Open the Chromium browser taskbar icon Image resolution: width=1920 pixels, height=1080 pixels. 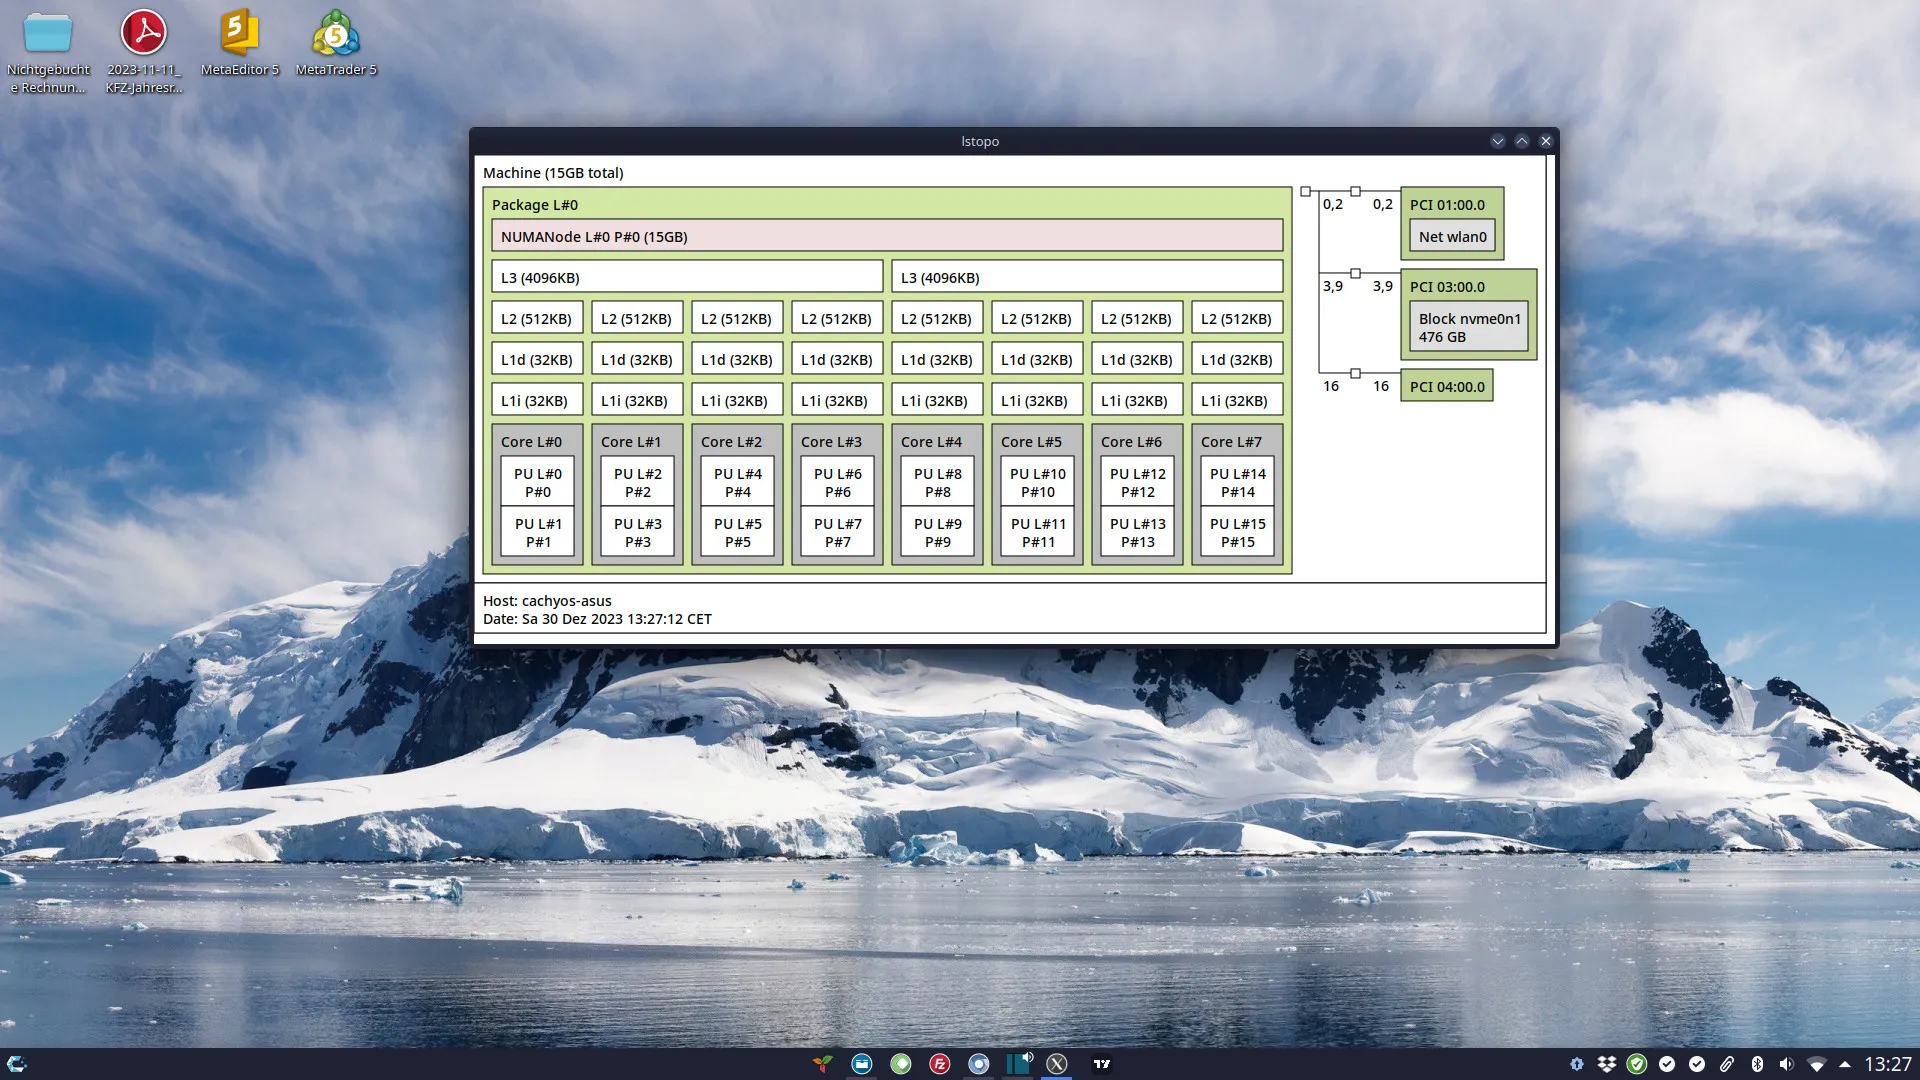tap(979, 1064)
